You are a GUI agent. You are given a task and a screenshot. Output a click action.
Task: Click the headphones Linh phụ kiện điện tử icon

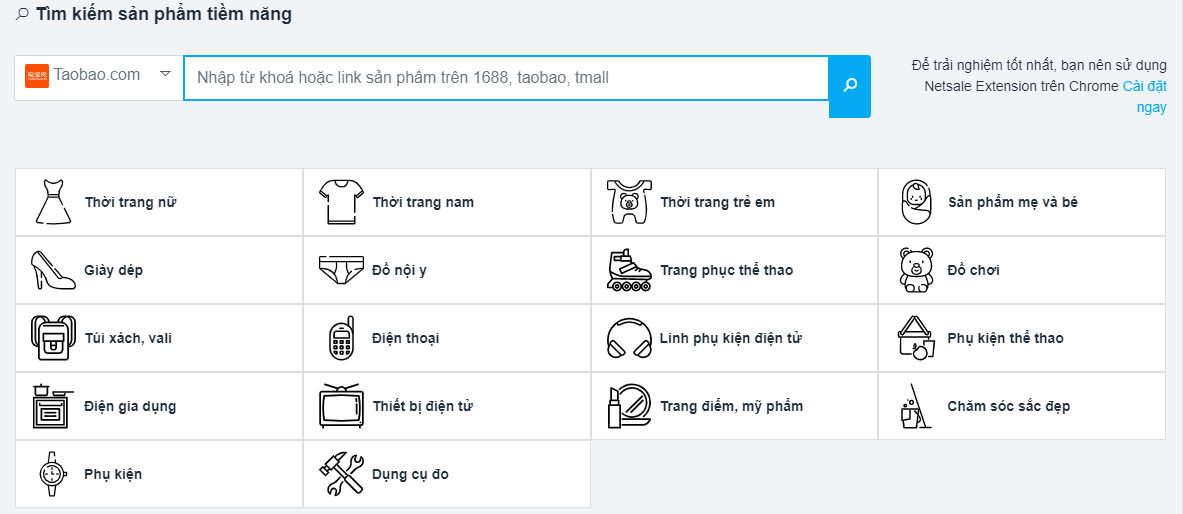tap(628, 338)
